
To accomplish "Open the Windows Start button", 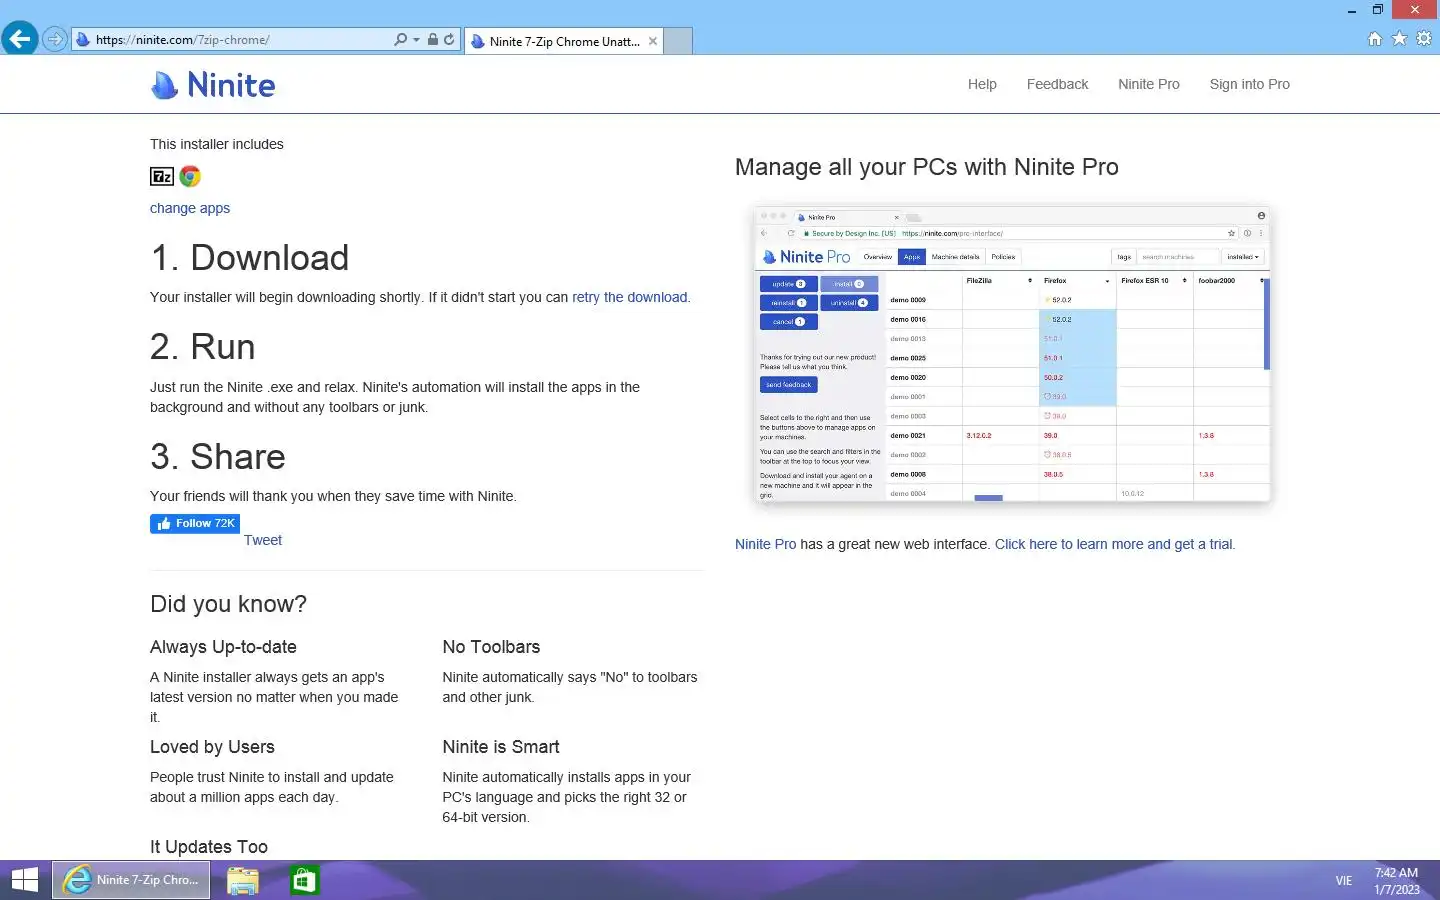I will pyautogui.click(x=24, y=880).
